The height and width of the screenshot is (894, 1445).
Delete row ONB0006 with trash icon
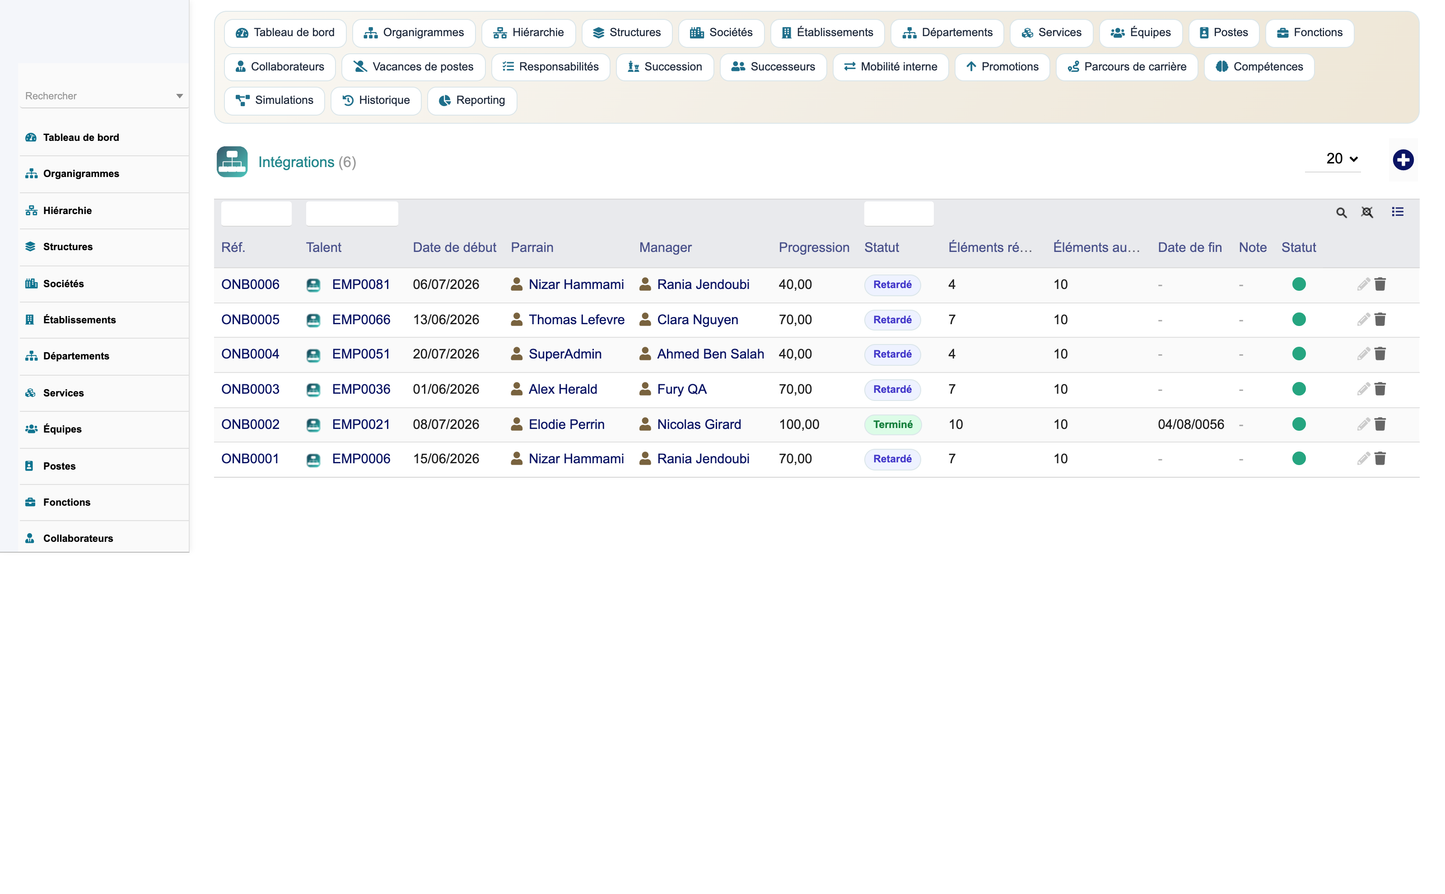point(1380,285)
